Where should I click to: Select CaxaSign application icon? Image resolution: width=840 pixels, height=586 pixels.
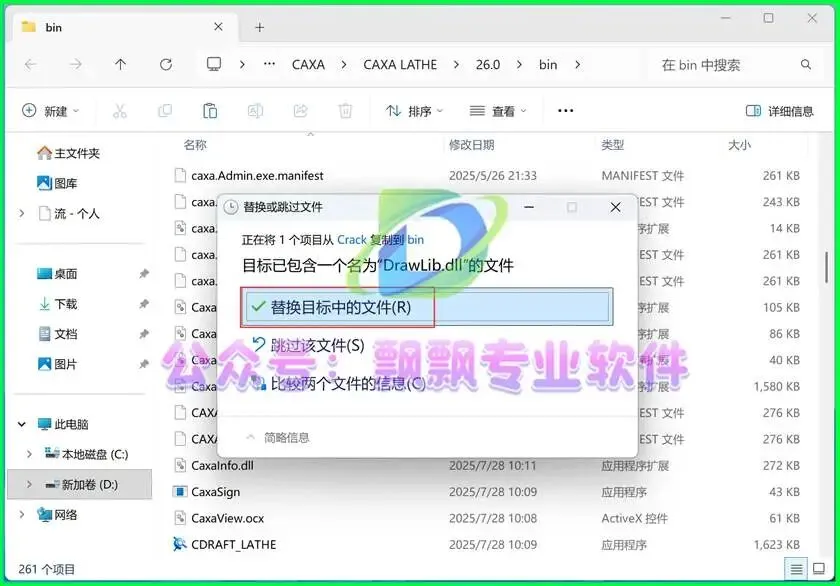179,491
